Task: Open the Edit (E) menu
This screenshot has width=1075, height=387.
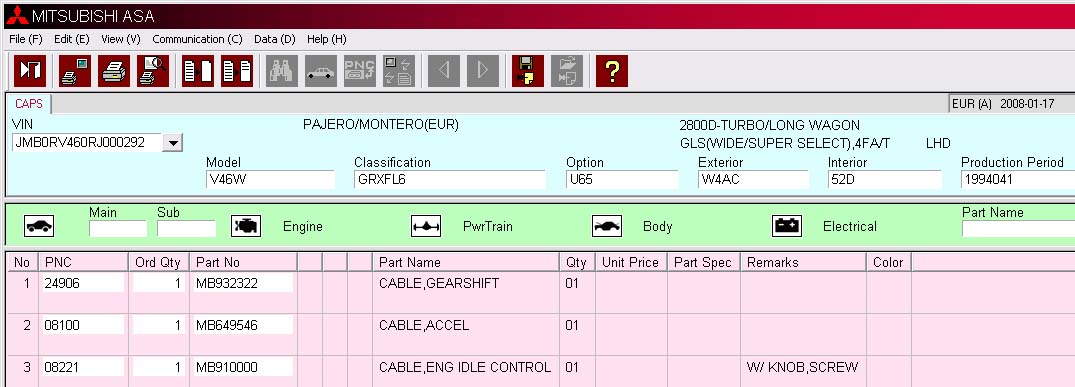Action: coord(72,39)
